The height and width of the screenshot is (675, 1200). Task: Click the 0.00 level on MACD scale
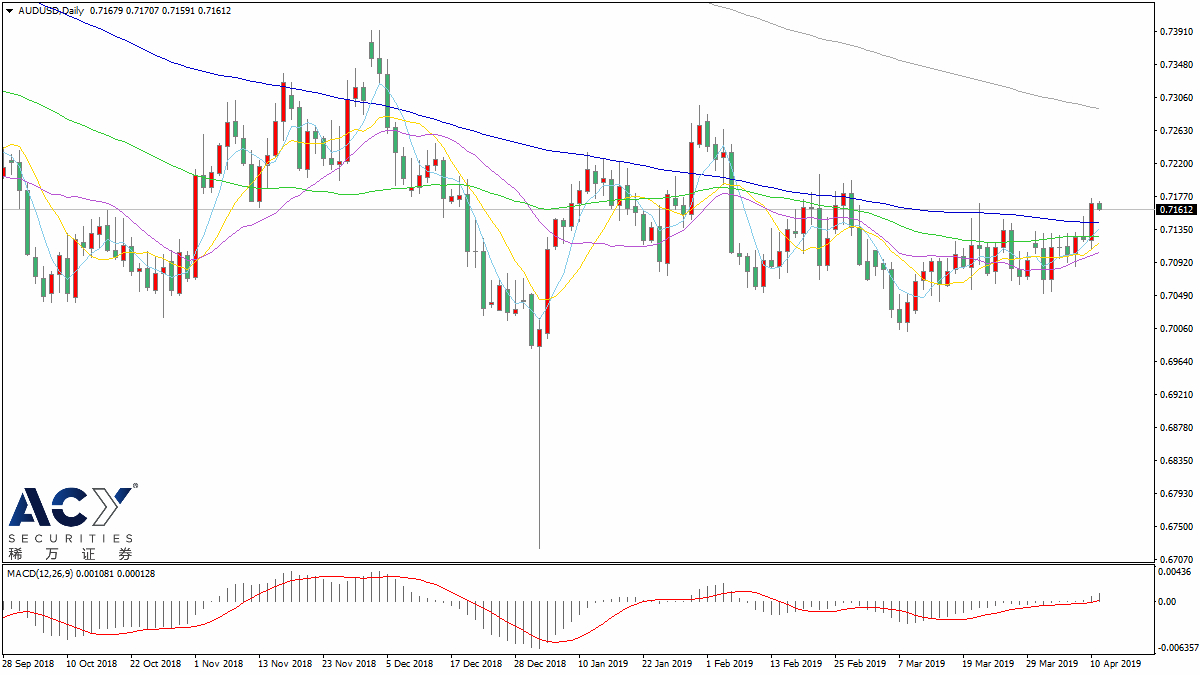coord(1166,602)
